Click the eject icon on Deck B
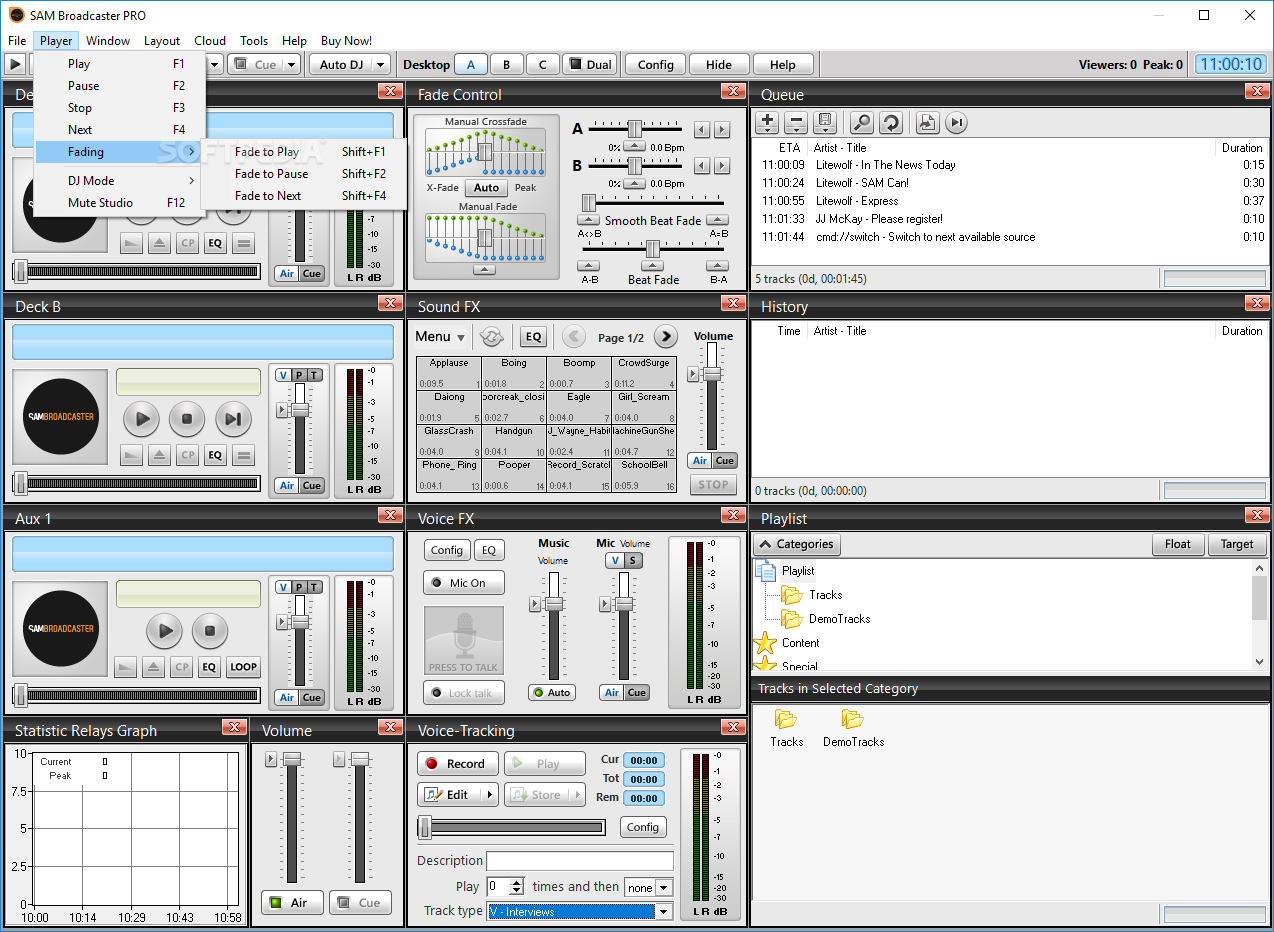1274x932 pixels. pyautogui.click(x=159, y=455)
